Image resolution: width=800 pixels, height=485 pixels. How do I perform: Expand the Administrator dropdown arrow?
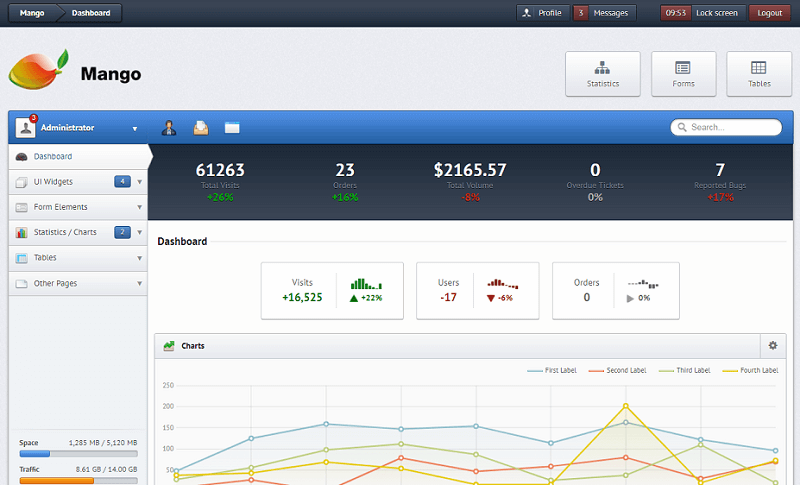[135, 129]
